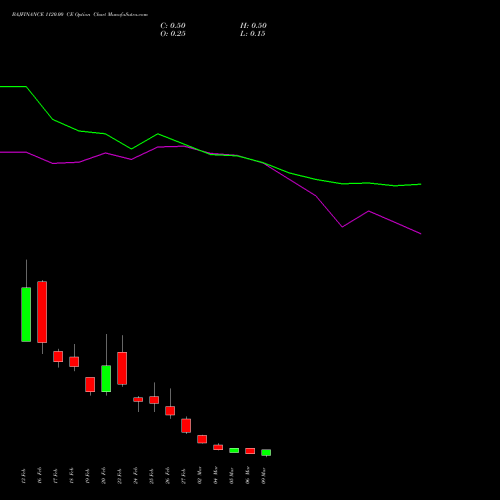Click the '25 Feb' date axis label
This screenshot has width=500, height=500.
(151, 476)
